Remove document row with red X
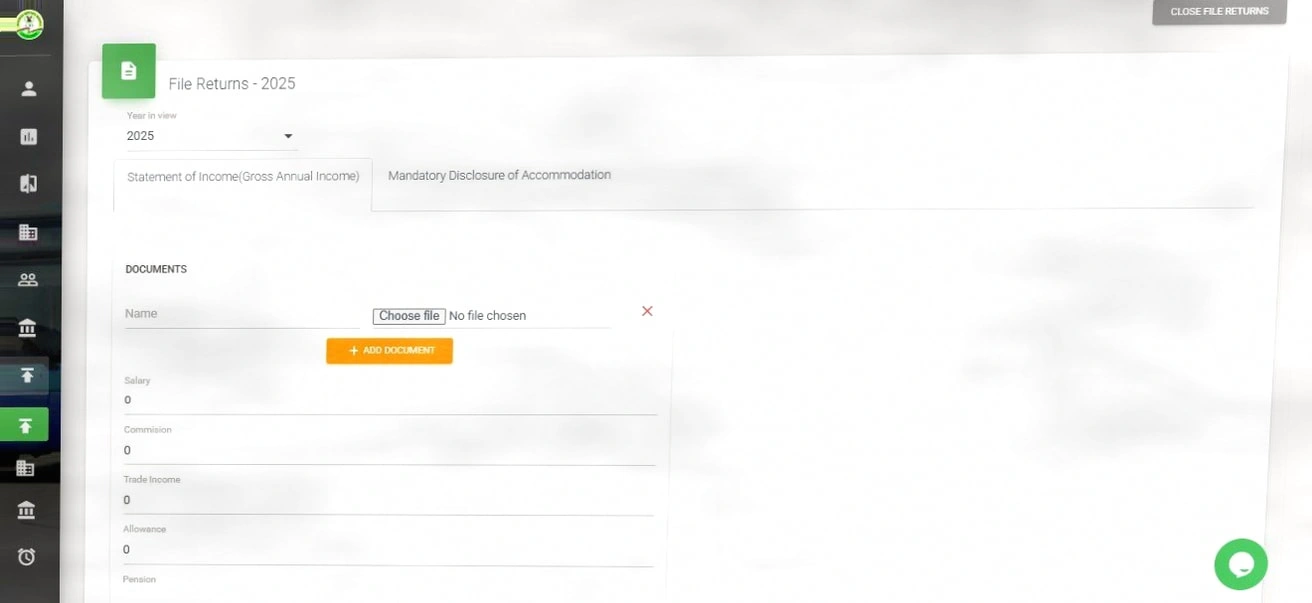Viewport: 1312px width, 603px height. coord(647,312)
